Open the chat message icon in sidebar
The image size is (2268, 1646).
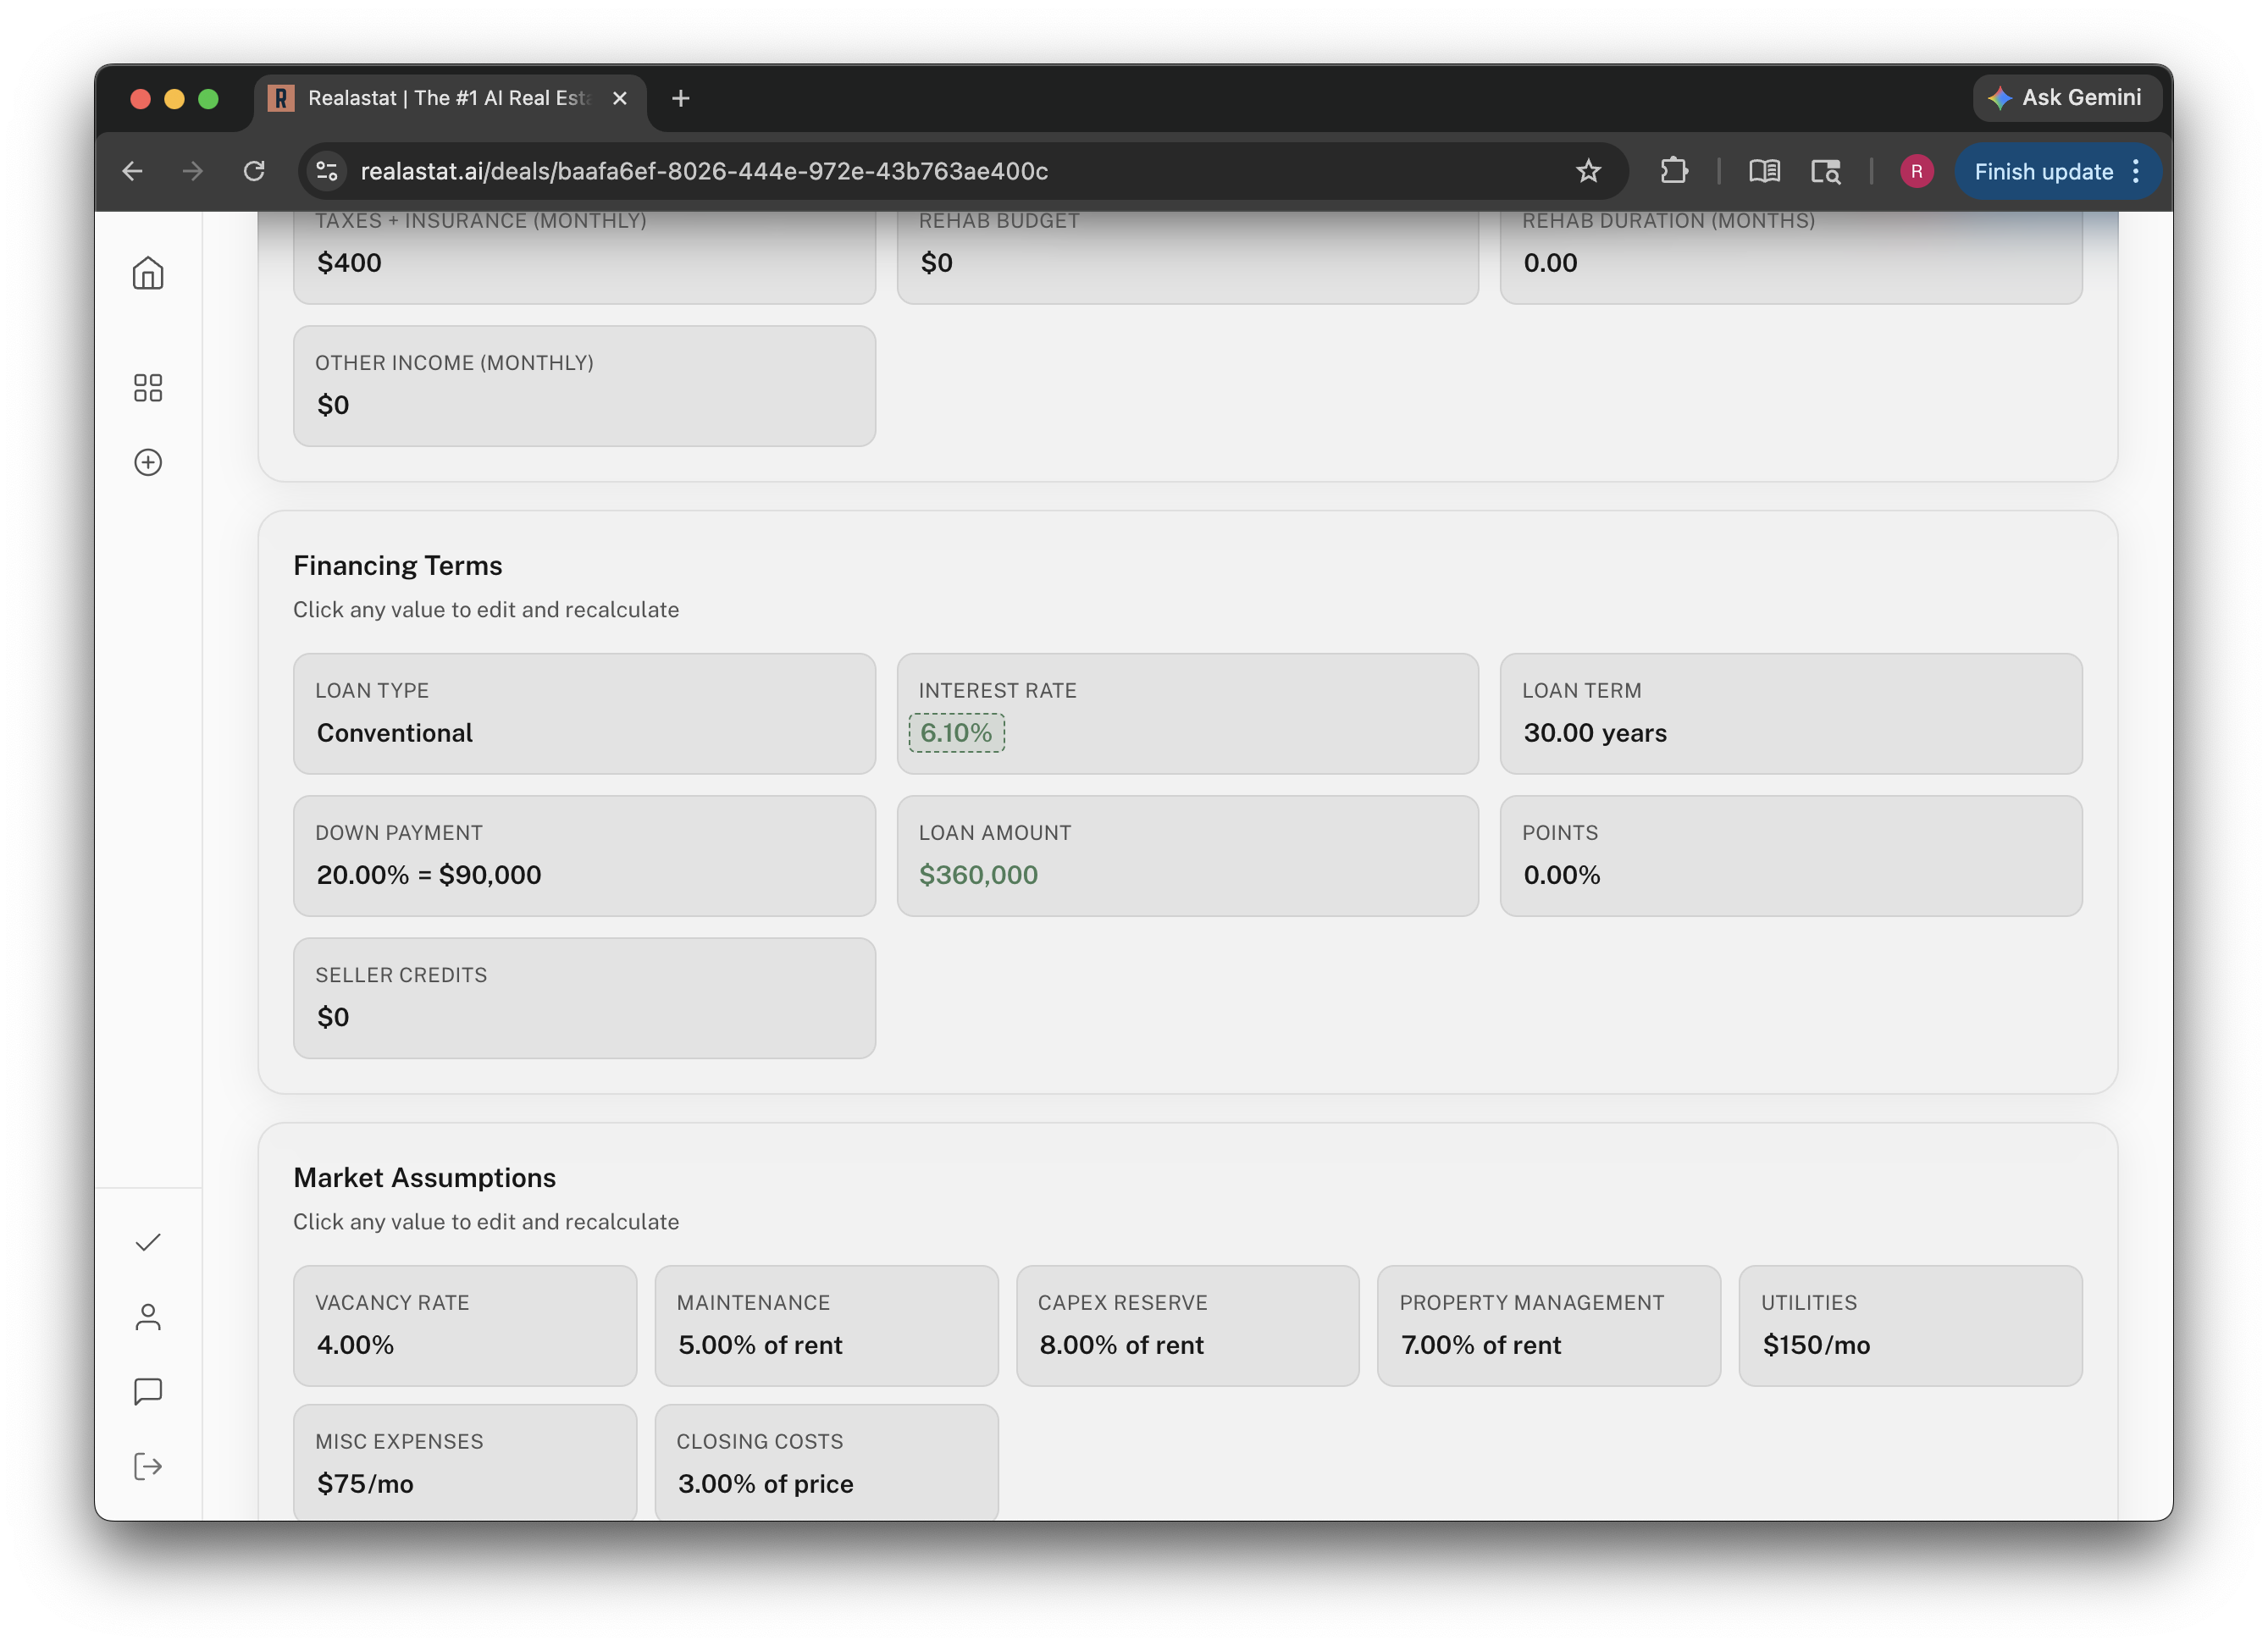tap(148, 1391)
